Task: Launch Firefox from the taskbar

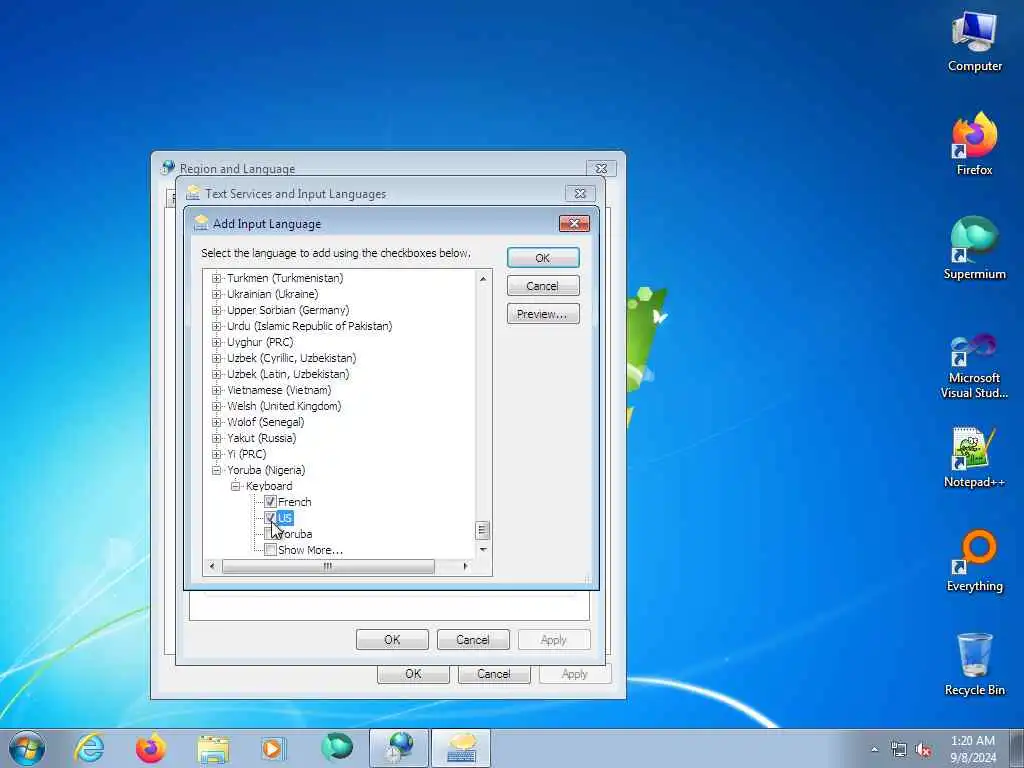Action: pyautogui.click(x=151, y=748)
